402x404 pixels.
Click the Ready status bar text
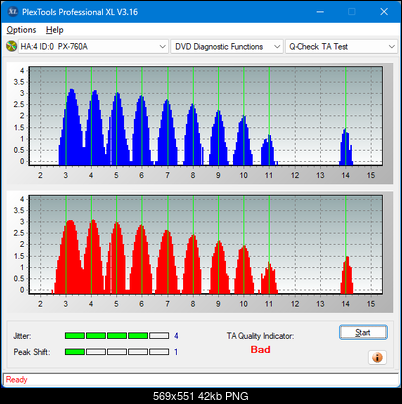click(16, 380)
